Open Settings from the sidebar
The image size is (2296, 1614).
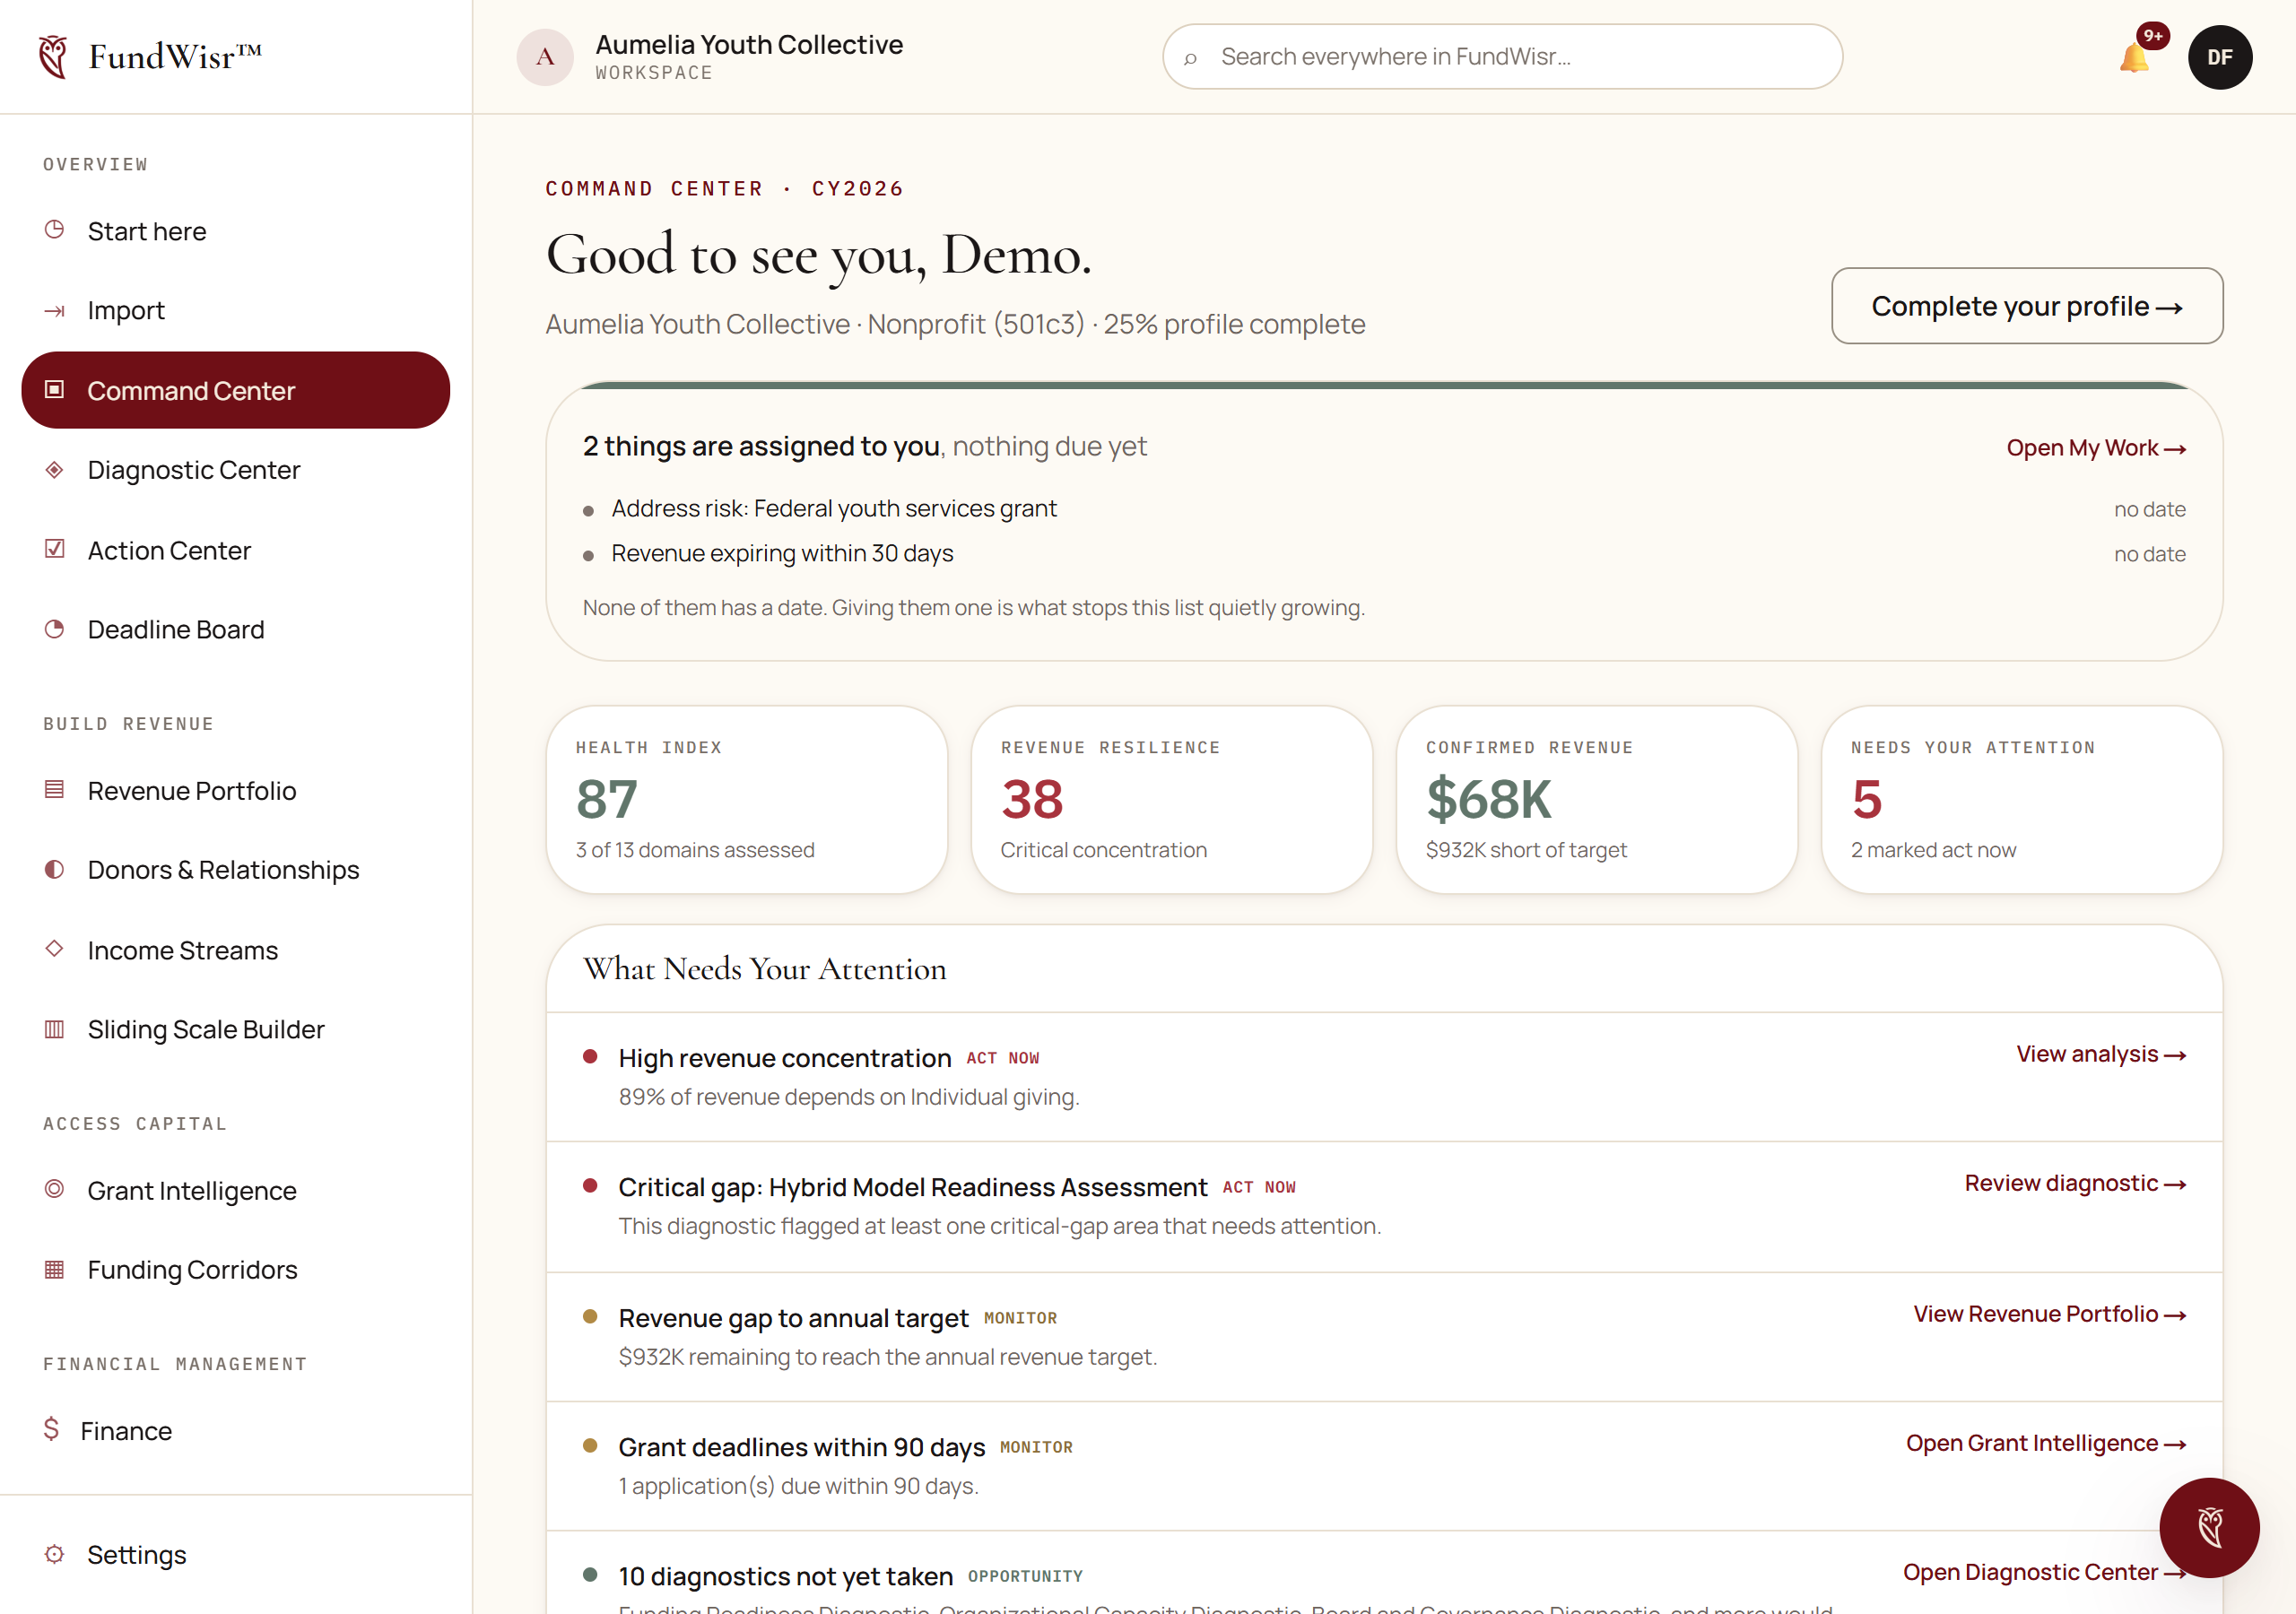pyautogui.click(x=236, y=1555)
